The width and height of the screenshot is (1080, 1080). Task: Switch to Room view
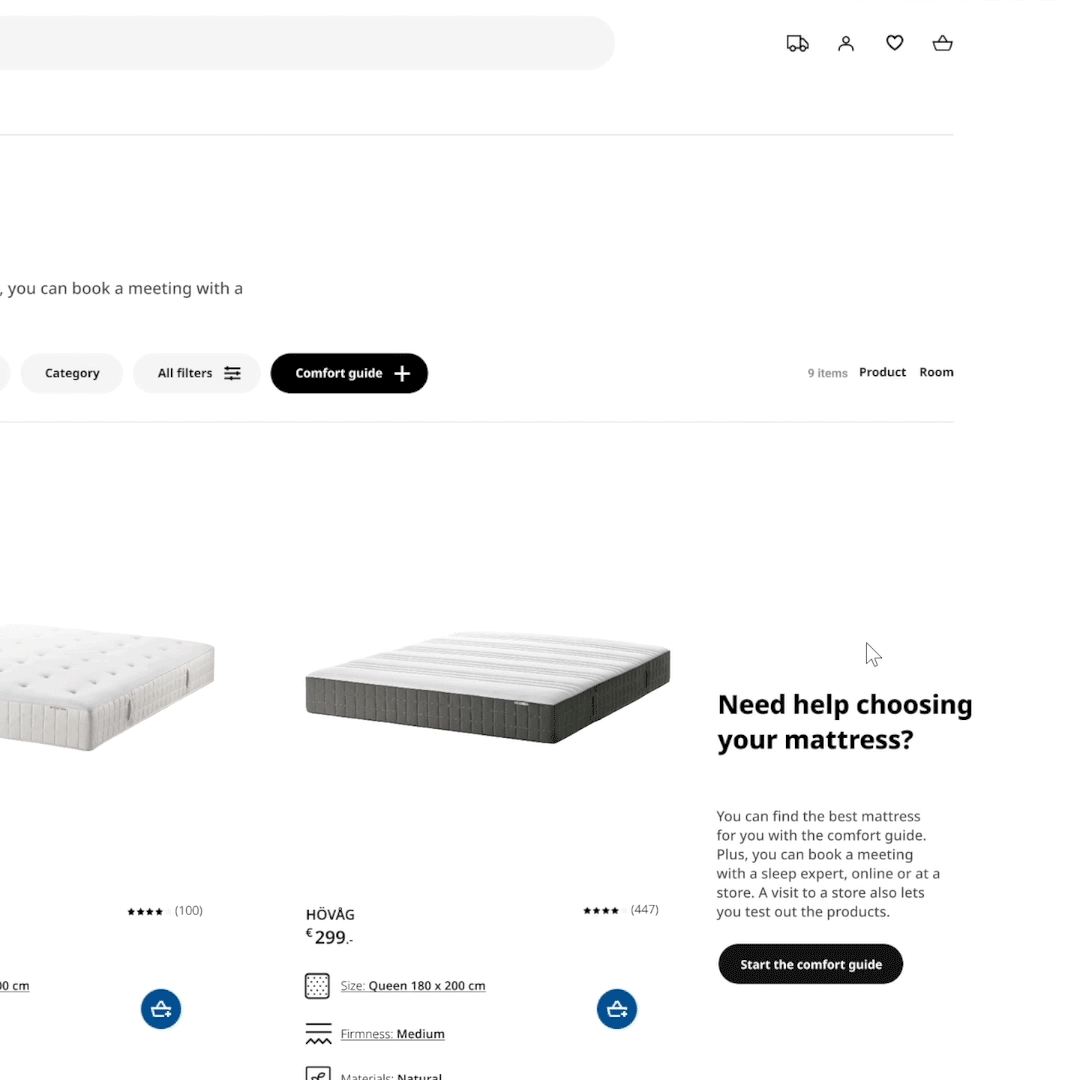click(x=936, y=372)
